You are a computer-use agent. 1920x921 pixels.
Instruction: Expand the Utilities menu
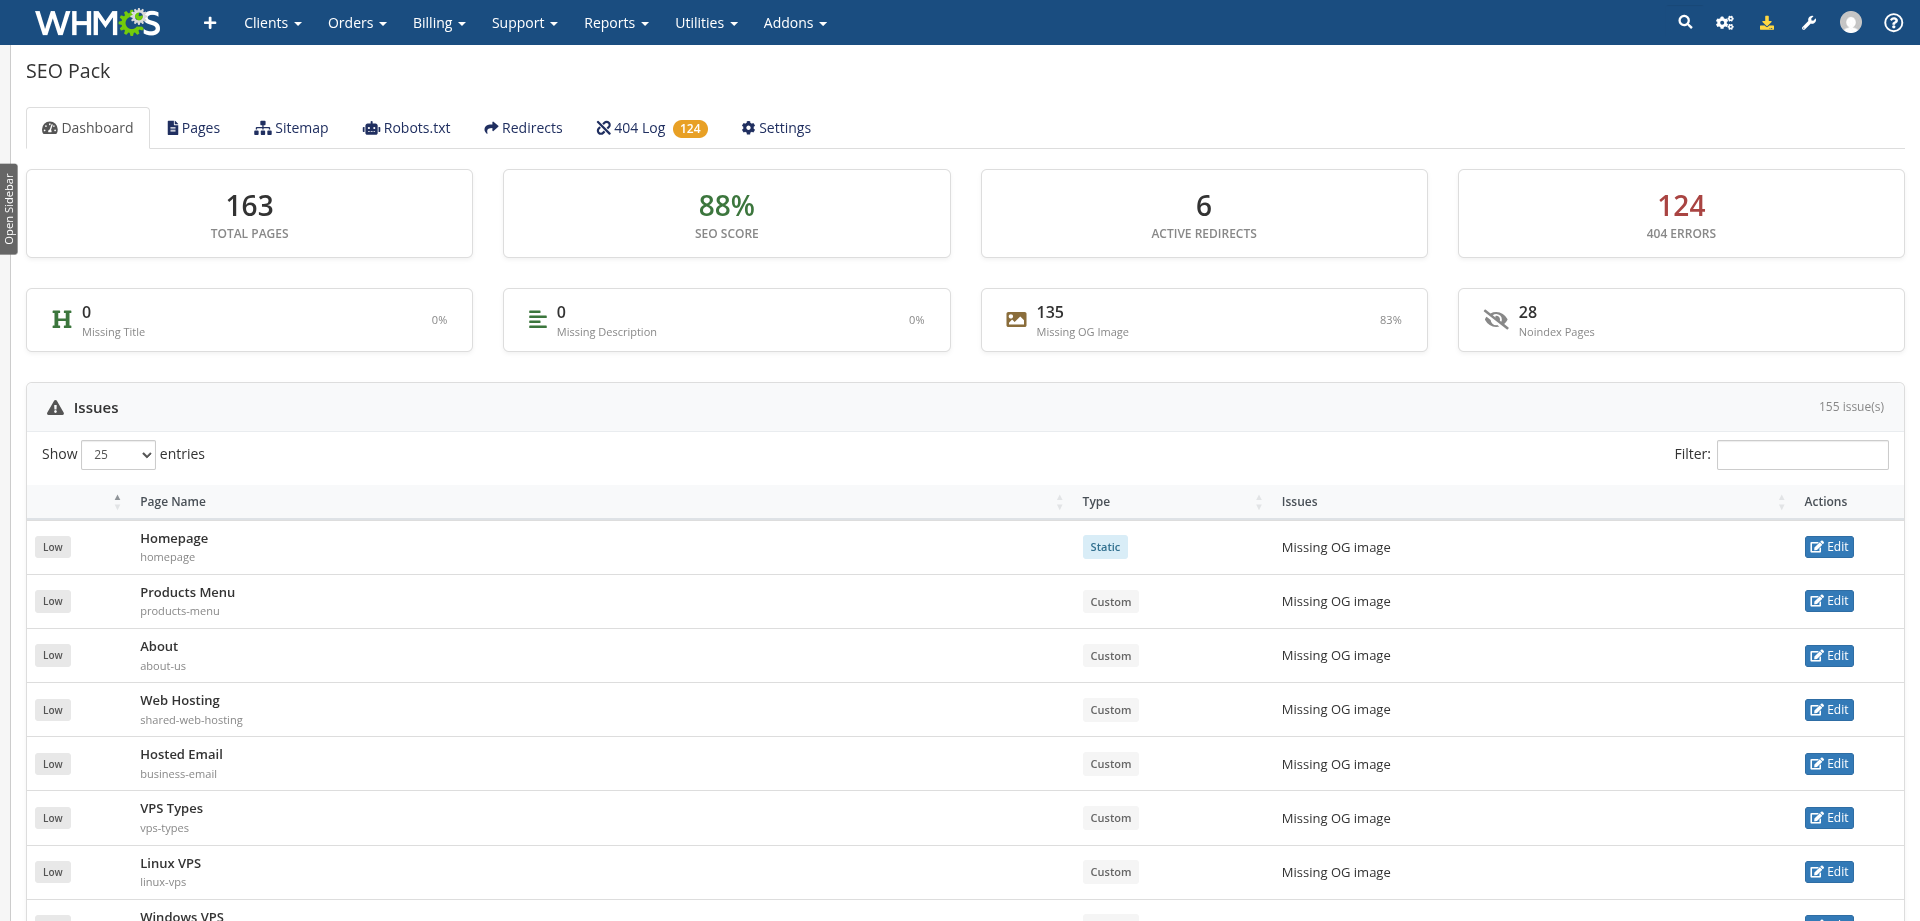pos(706,22)
